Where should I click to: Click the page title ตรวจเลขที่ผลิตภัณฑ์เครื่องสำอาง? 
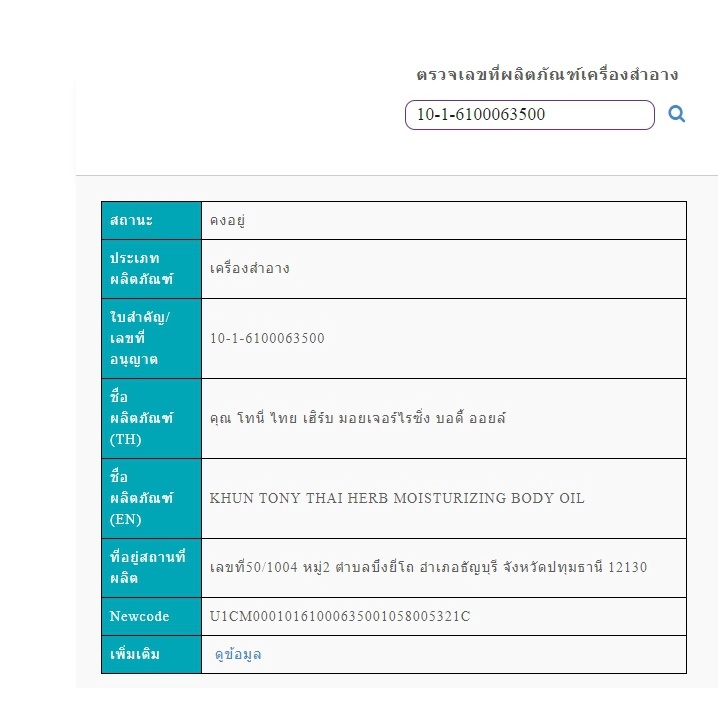point(547,75)
